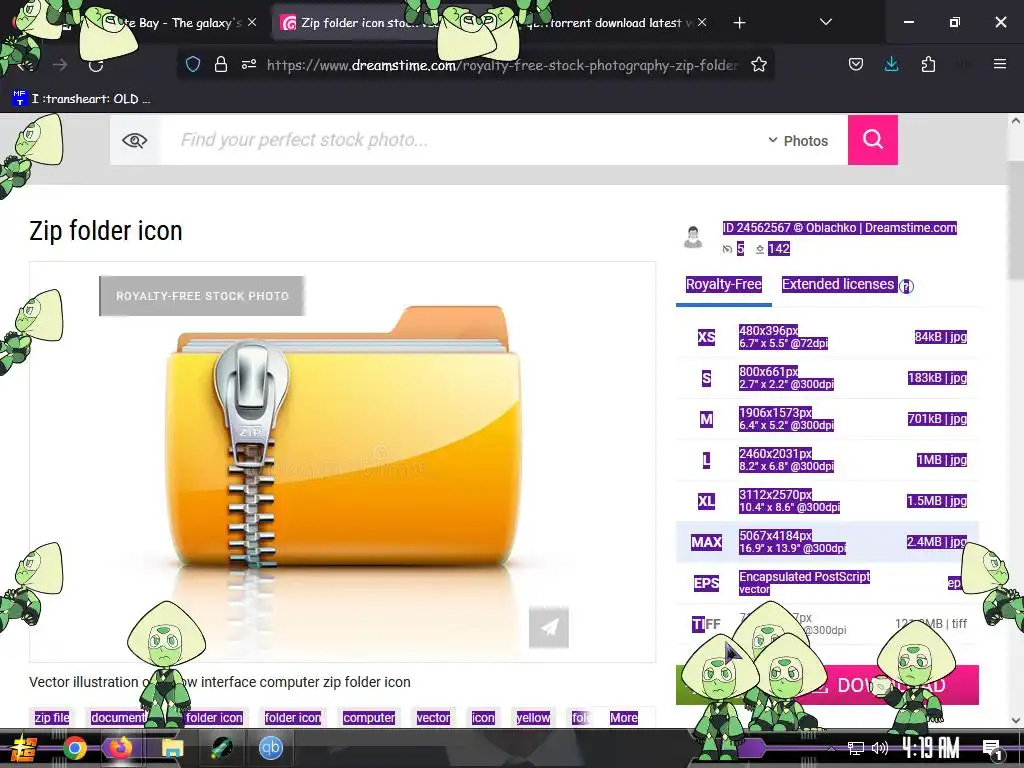
Task: Open qBittorrent from the taskbar
Action: pos(270,748)
